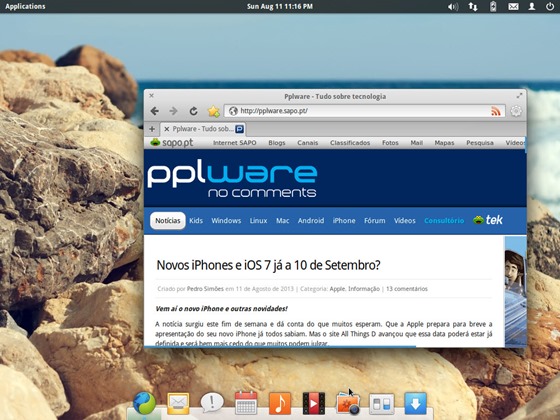This screenshot has width=560, height=420.
Task: Click the pplware no comments logo
Action: pyautogui.click(x=232, y=179)
